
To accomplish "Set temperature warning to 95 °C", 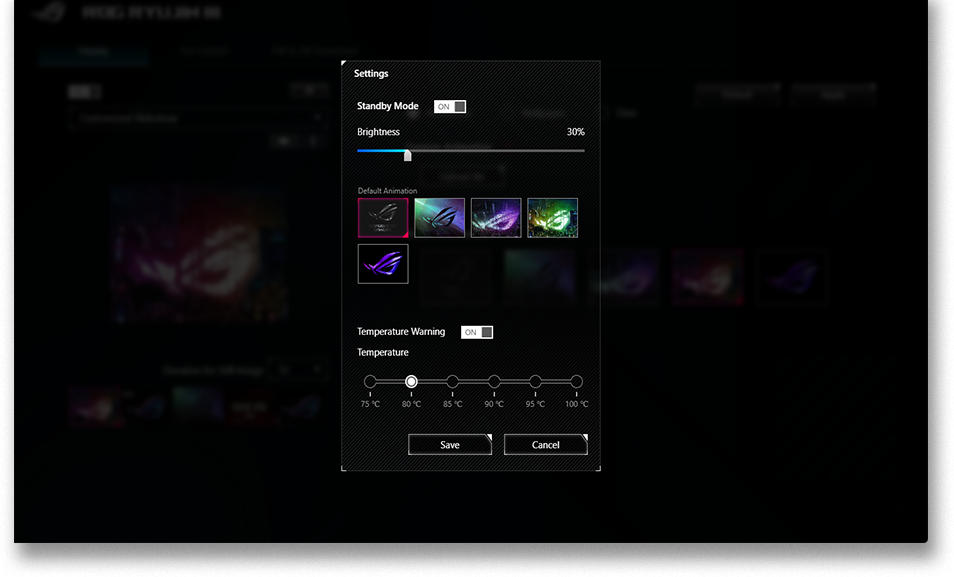I will point(535,382).
